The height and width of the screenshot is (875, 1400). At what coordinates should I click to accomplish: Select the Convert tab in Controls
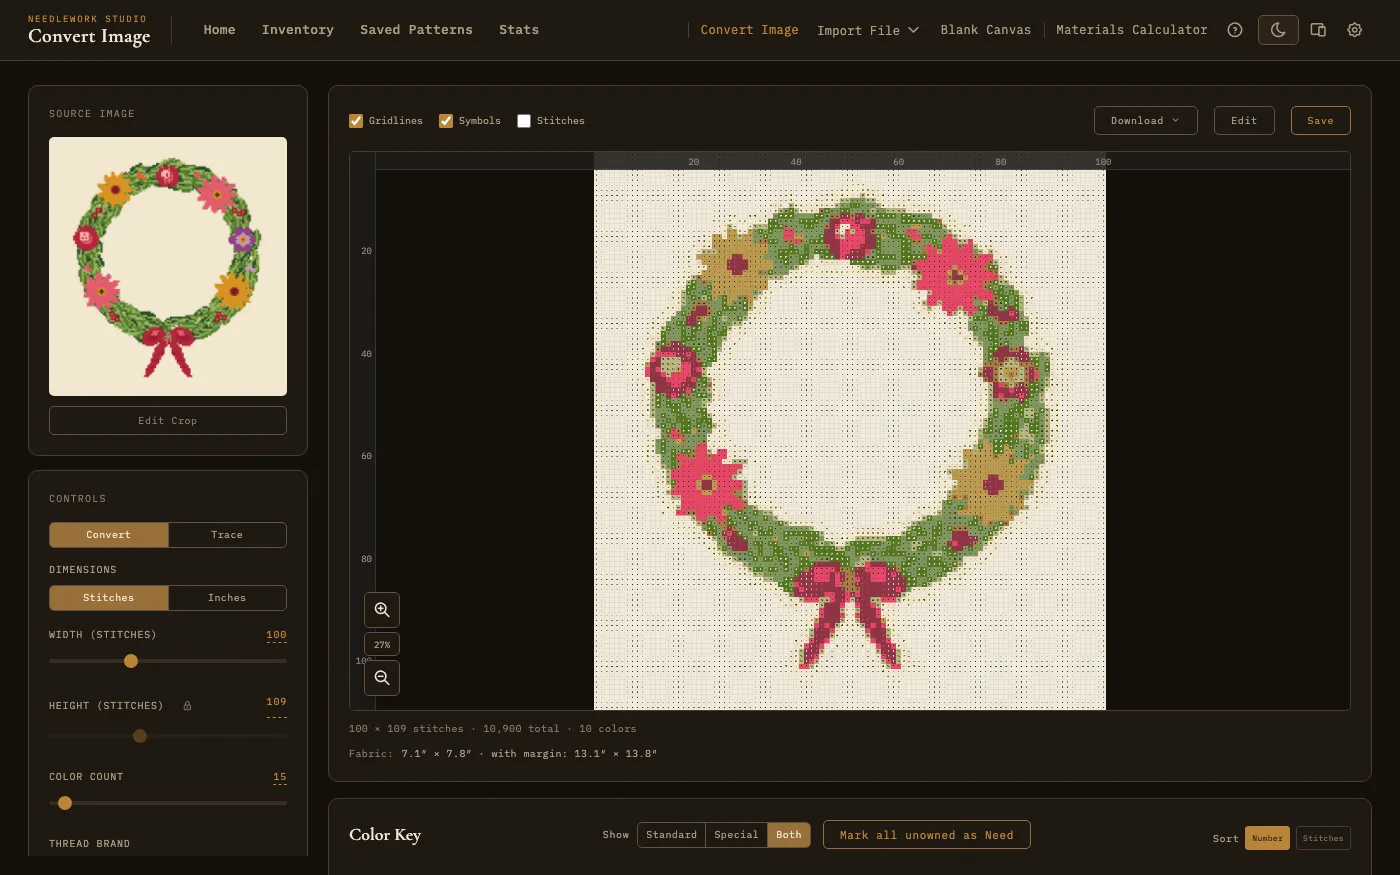tap(109, 535)
